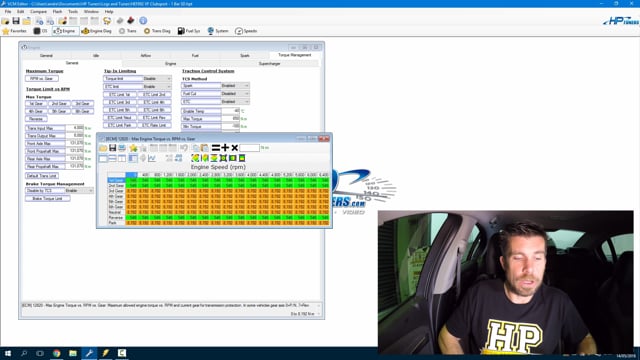Open the Fuel Sys section
640x360 pixels.
coord(189,31)
